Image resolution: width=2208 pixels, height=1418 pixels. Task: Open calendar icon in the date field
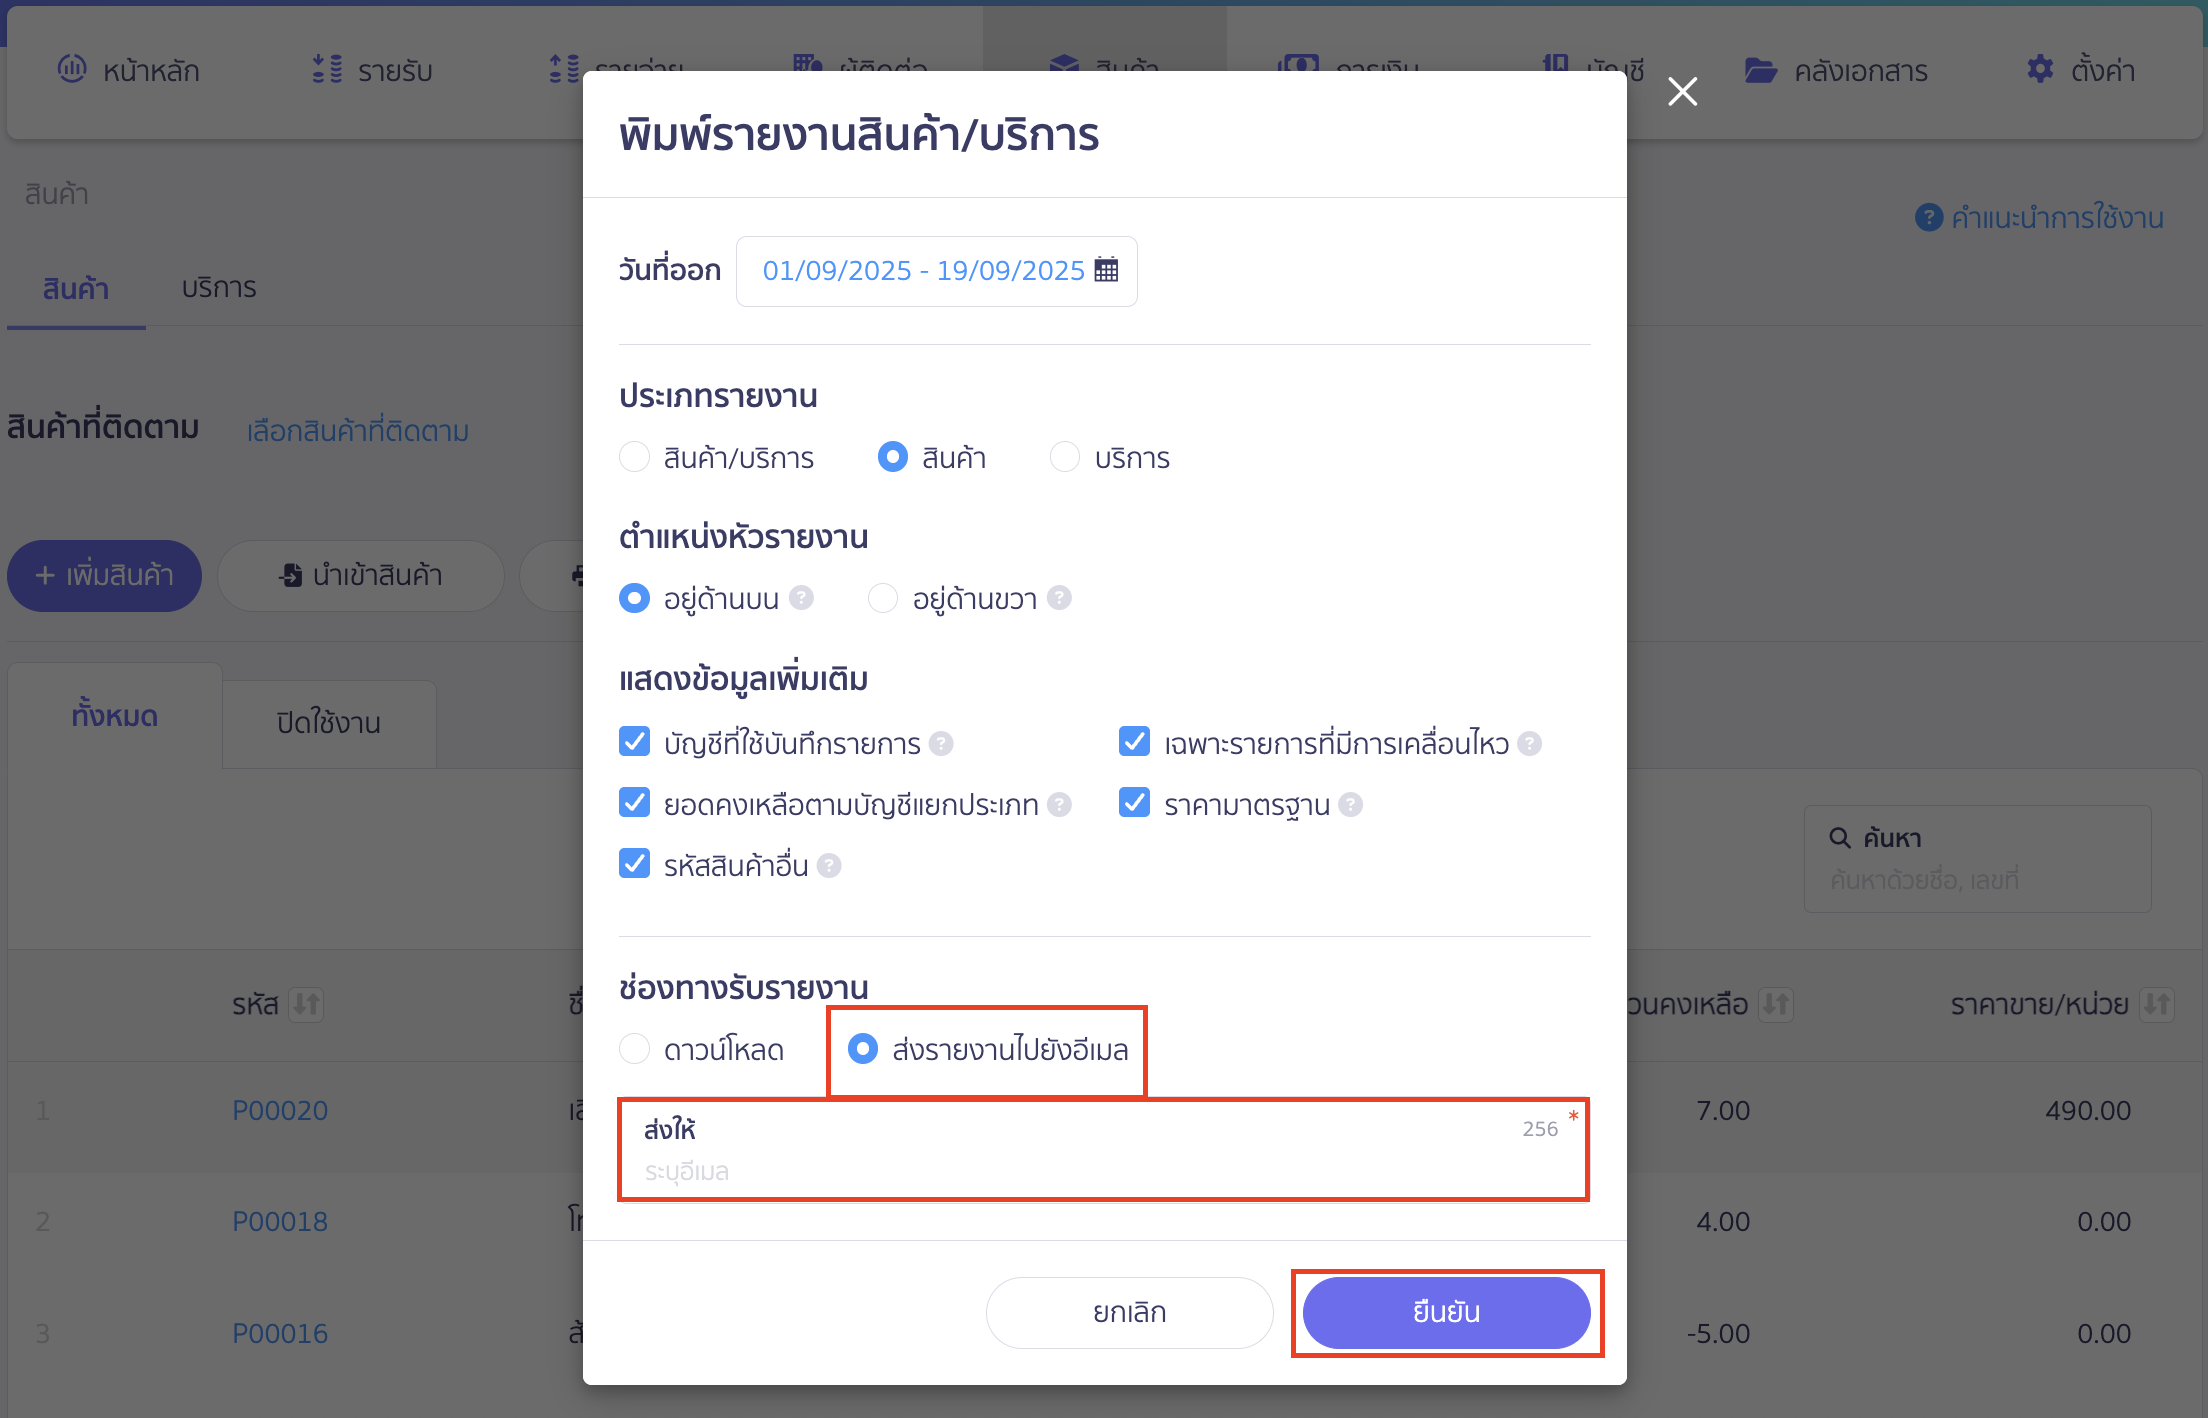(x=1106, y=270)
